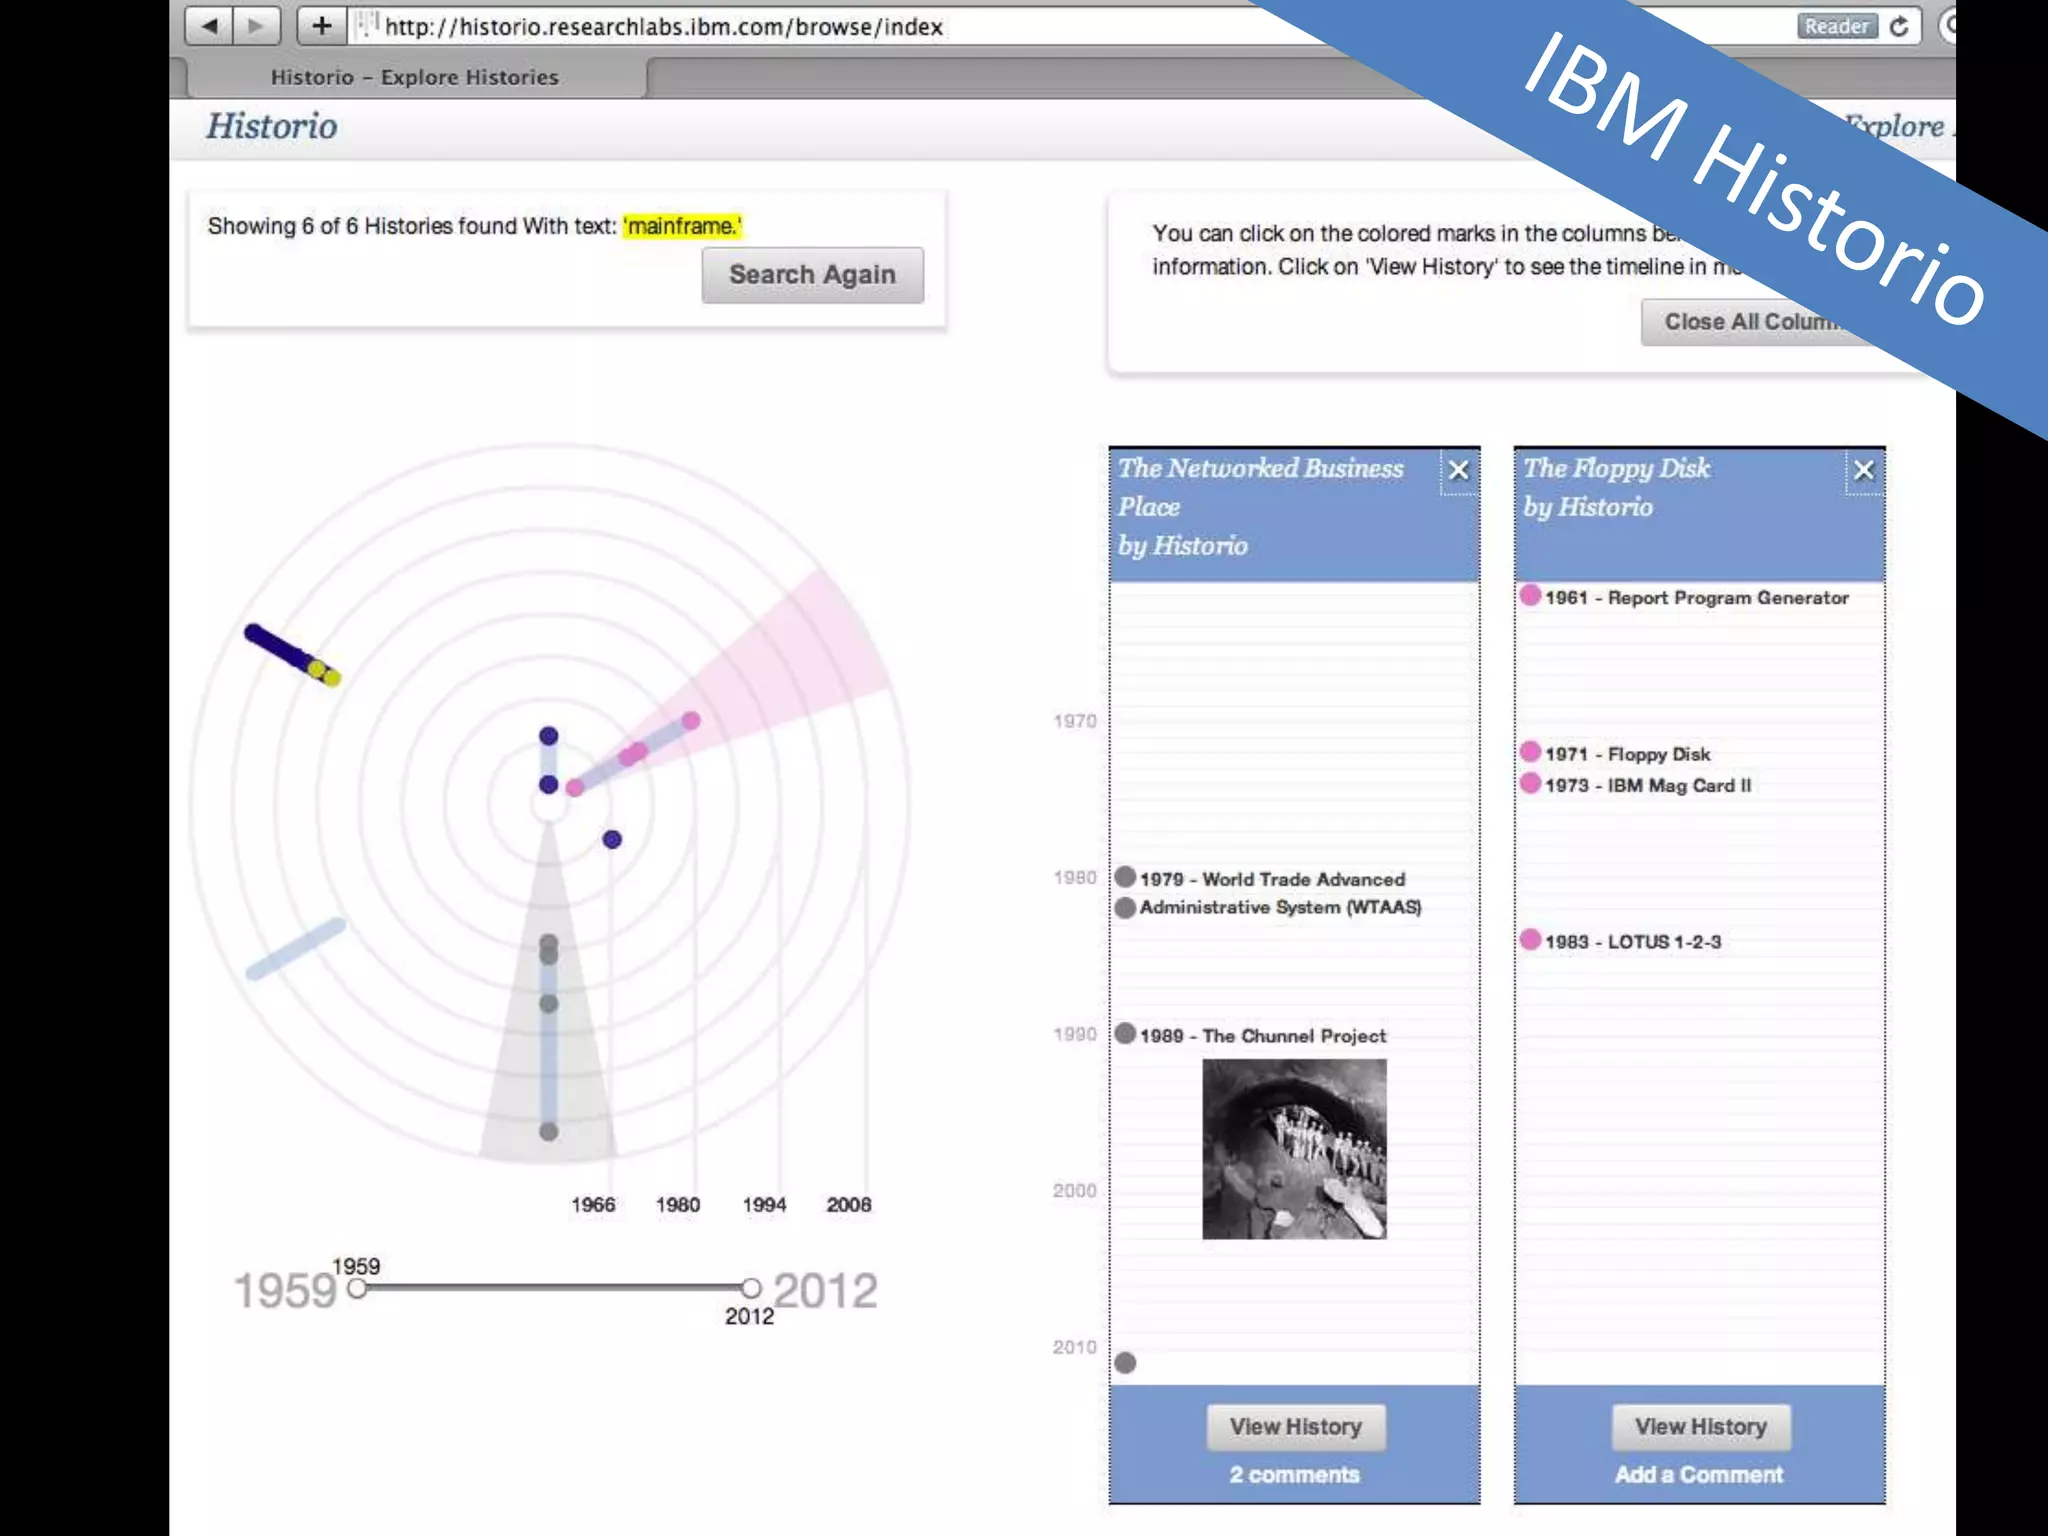Open the Chunnel Project tunnel thumbnail

click(x=1294, y=1149)
